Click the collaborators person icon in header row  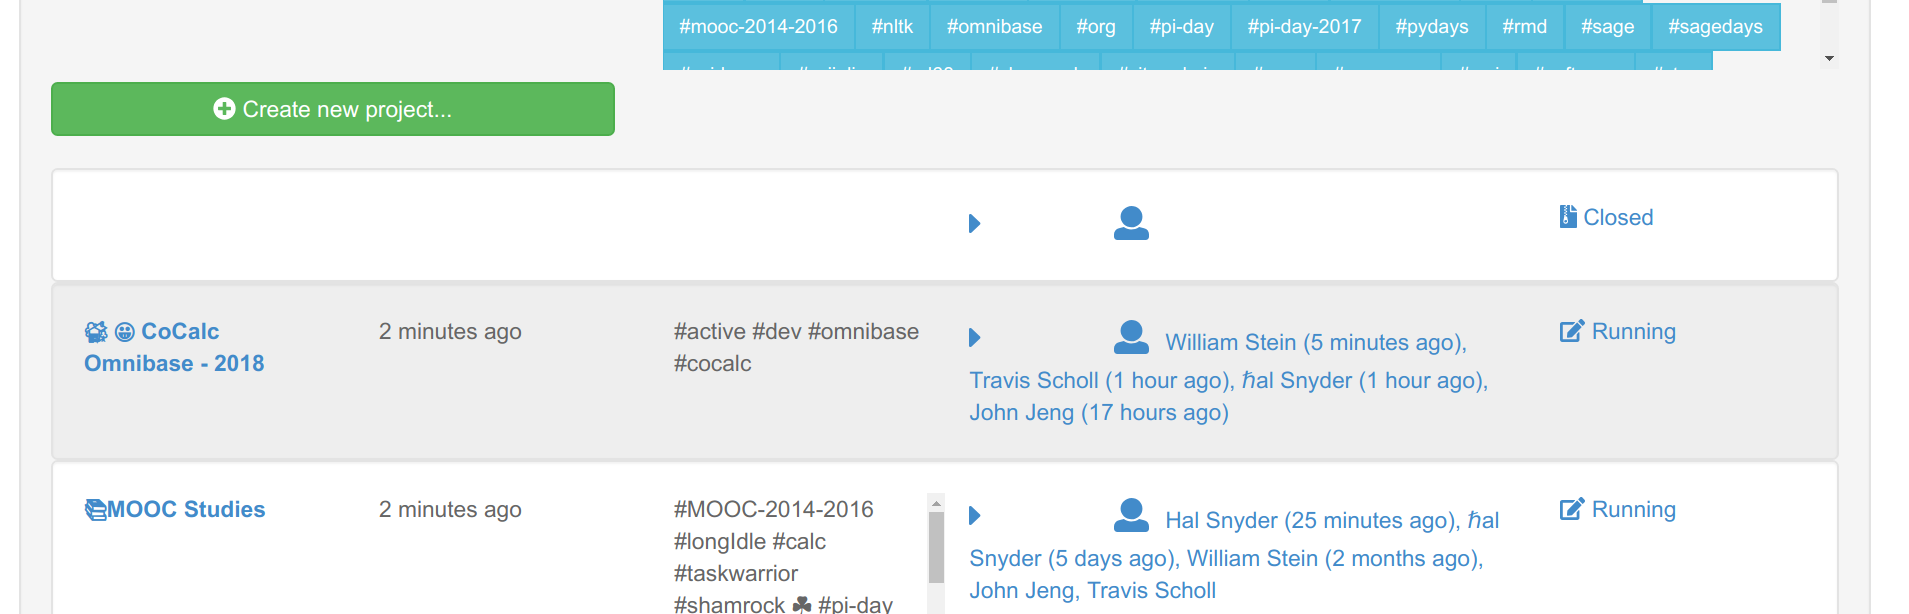click(x=1130, y=223)
